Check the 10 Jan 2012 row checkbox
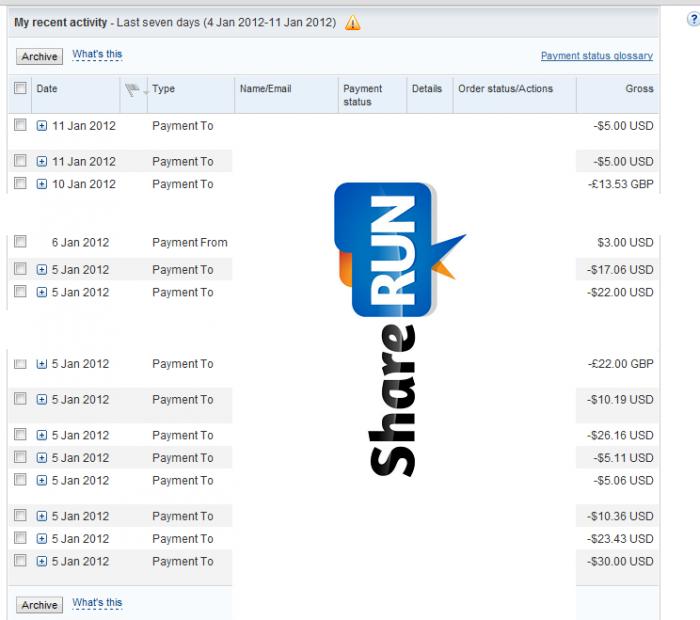The width and height of the screenshot is (700, 620). click(x=20, y=183)
